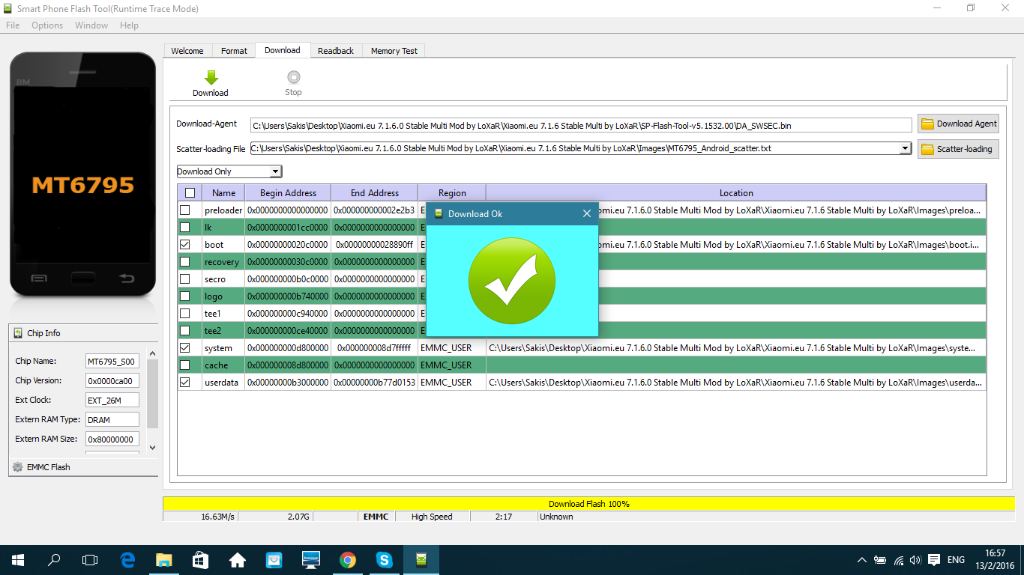Open the Options menu
The height and width of the screenshot is (575, 1024).
(x=47, y=25)
